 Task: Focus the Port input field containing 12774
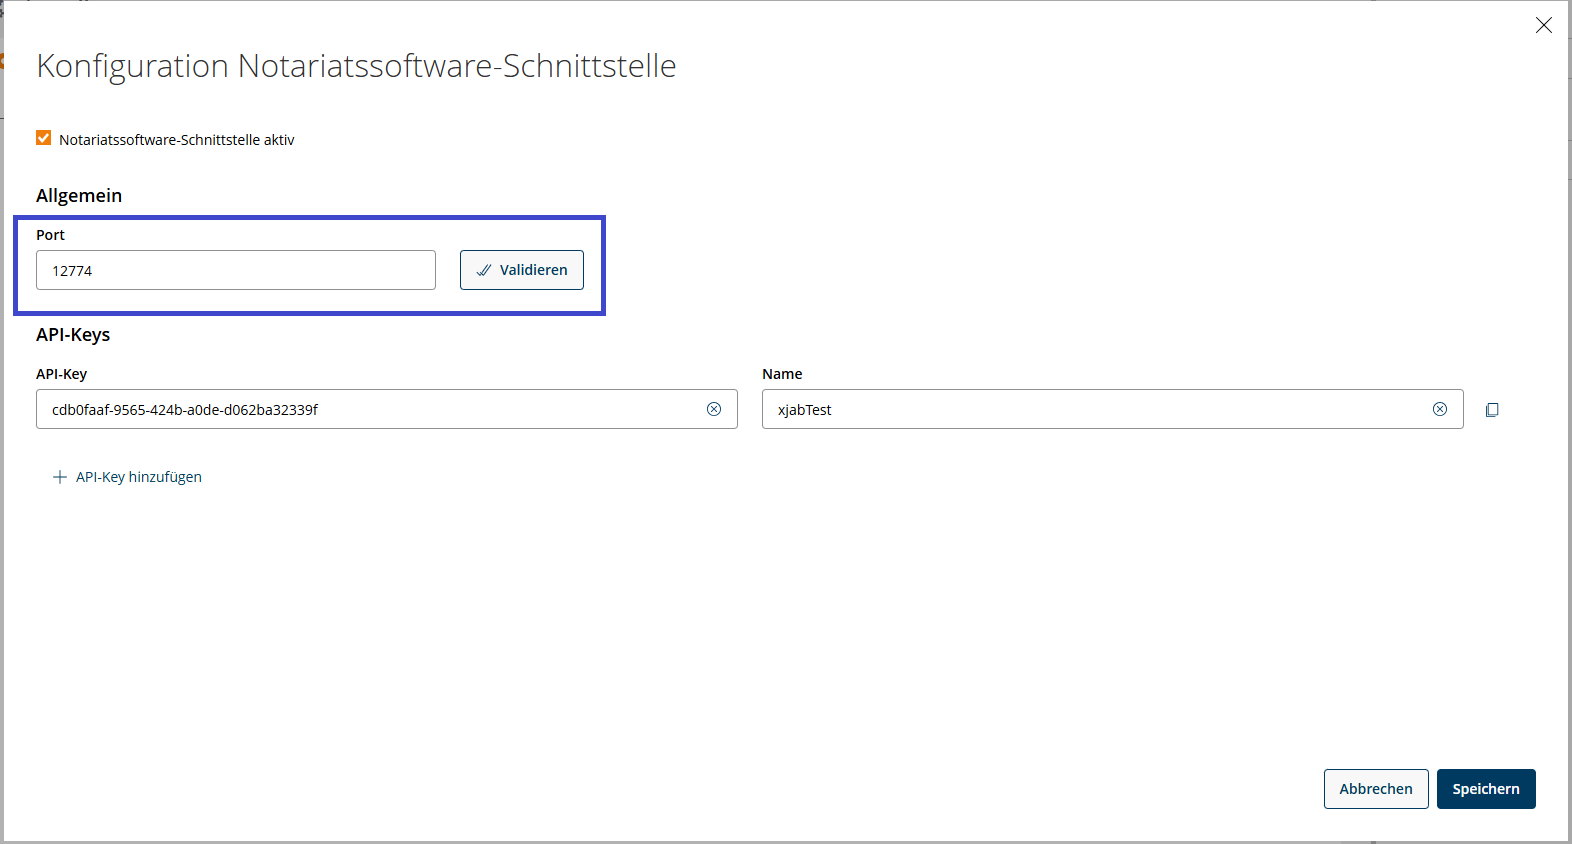[x=236, y=270]
